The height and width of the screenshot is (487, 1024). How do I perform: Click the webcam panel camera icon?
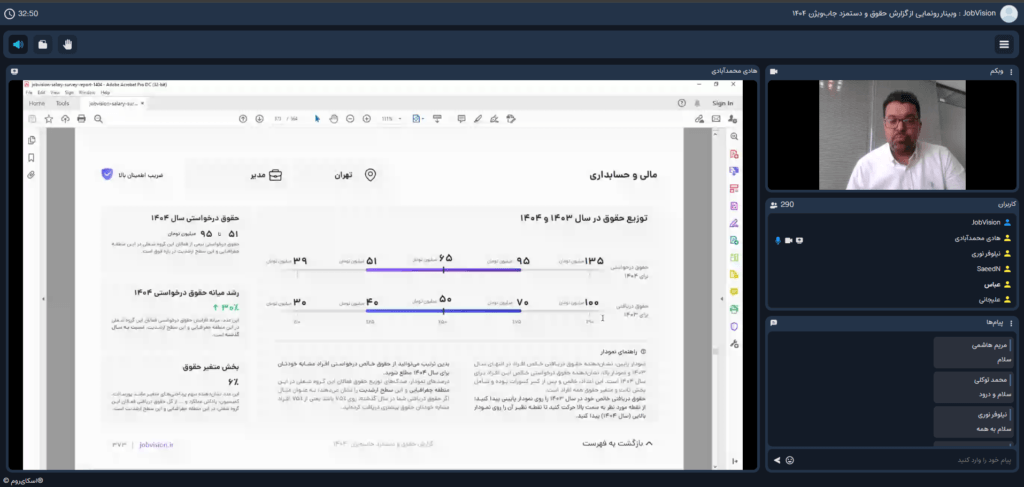774,71
